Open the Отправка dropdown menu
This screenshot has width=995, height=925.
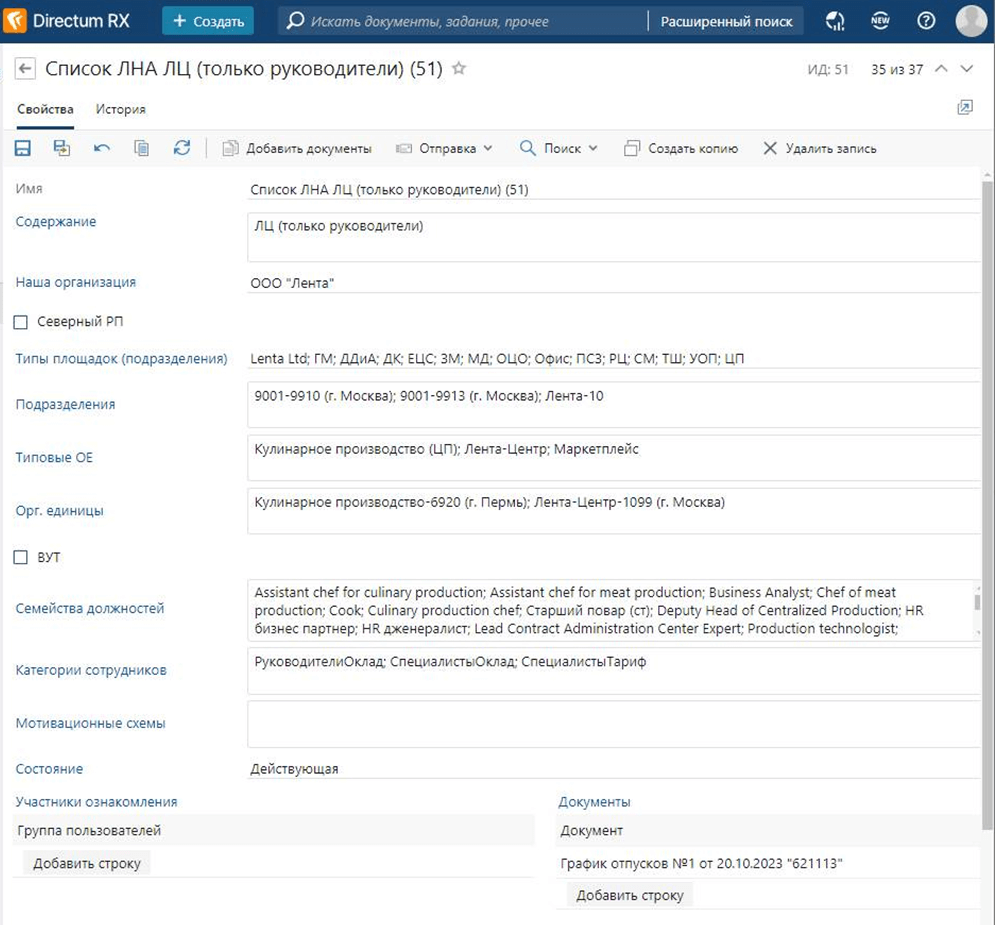(x=444, y=148)
